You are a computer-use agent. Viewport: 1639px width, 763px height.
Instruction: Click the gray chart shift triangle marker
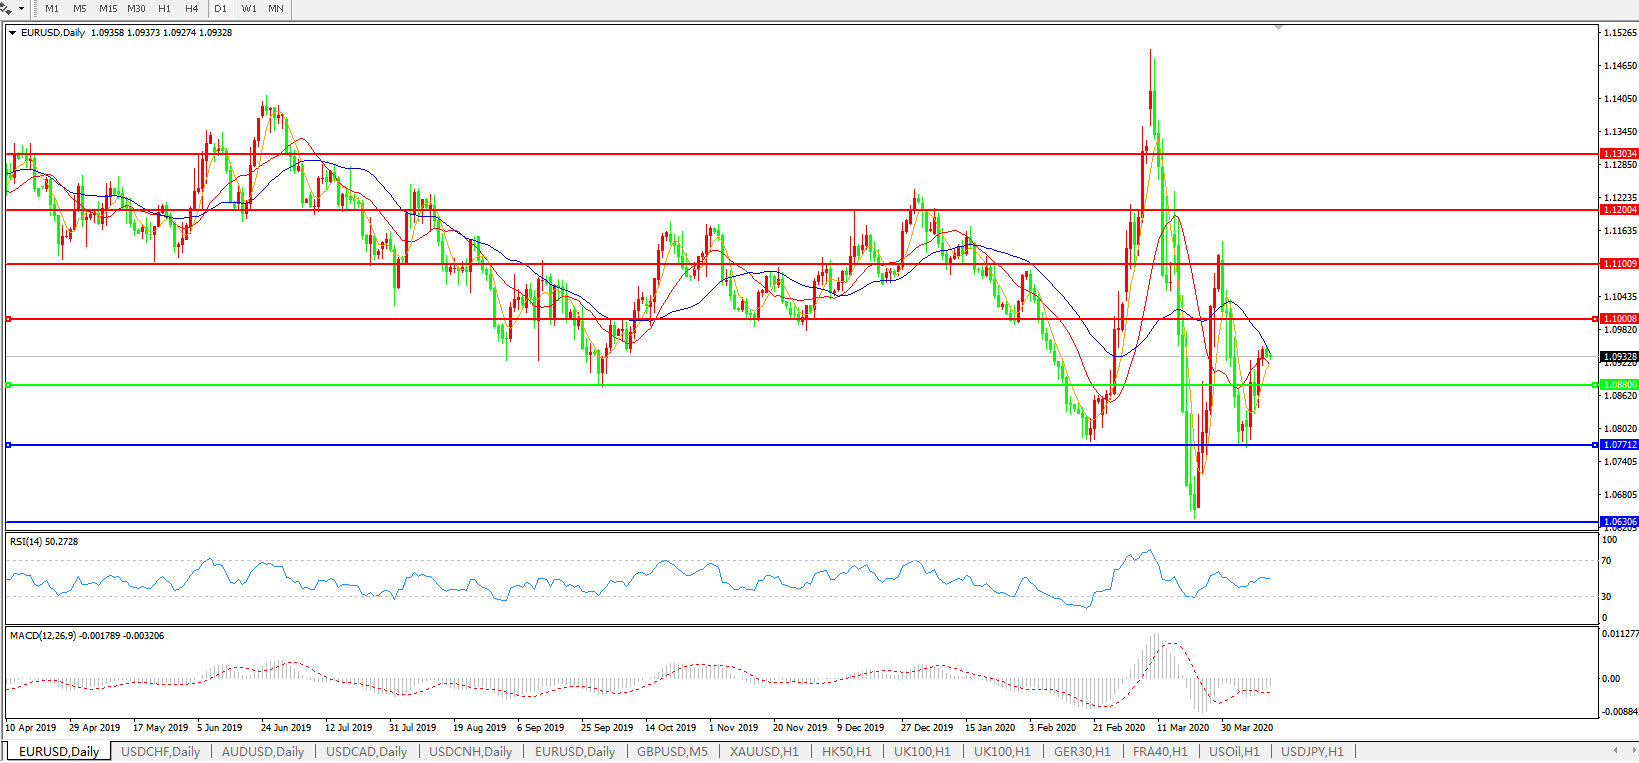(x=1278, y=28)
